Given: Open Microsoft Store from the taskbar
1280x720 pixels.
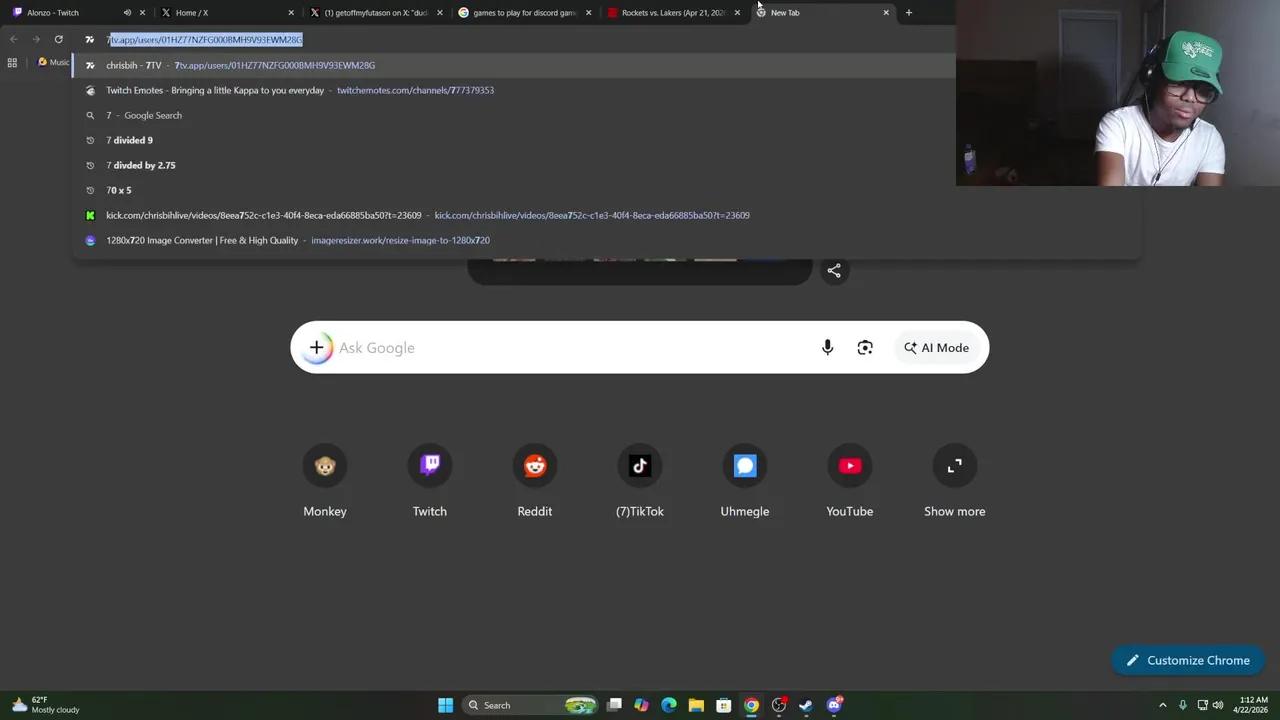Looking at the screenshot, I should click(724, 705).
